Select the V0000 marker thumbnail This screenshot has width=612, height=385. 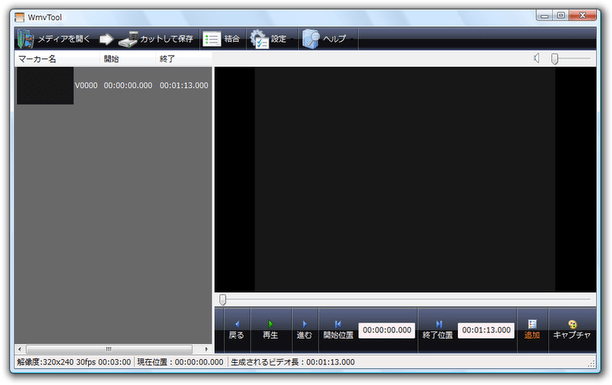[x=45, y=86]
